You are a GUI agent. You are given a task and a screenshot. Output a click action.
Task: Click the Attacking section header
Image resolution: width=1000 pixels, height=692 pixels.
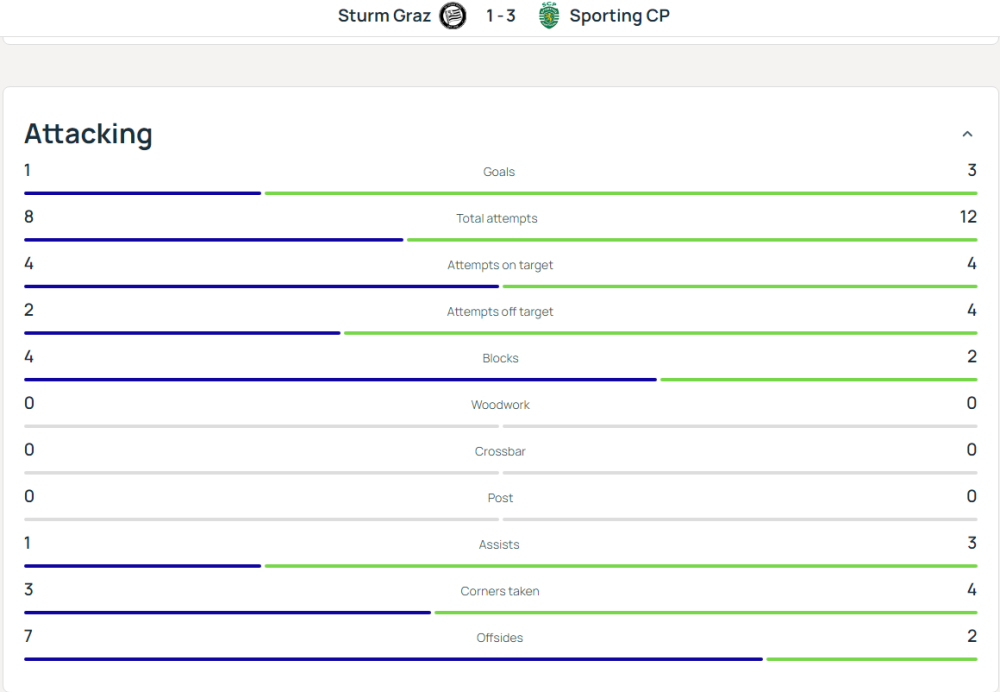coord(88,133)
